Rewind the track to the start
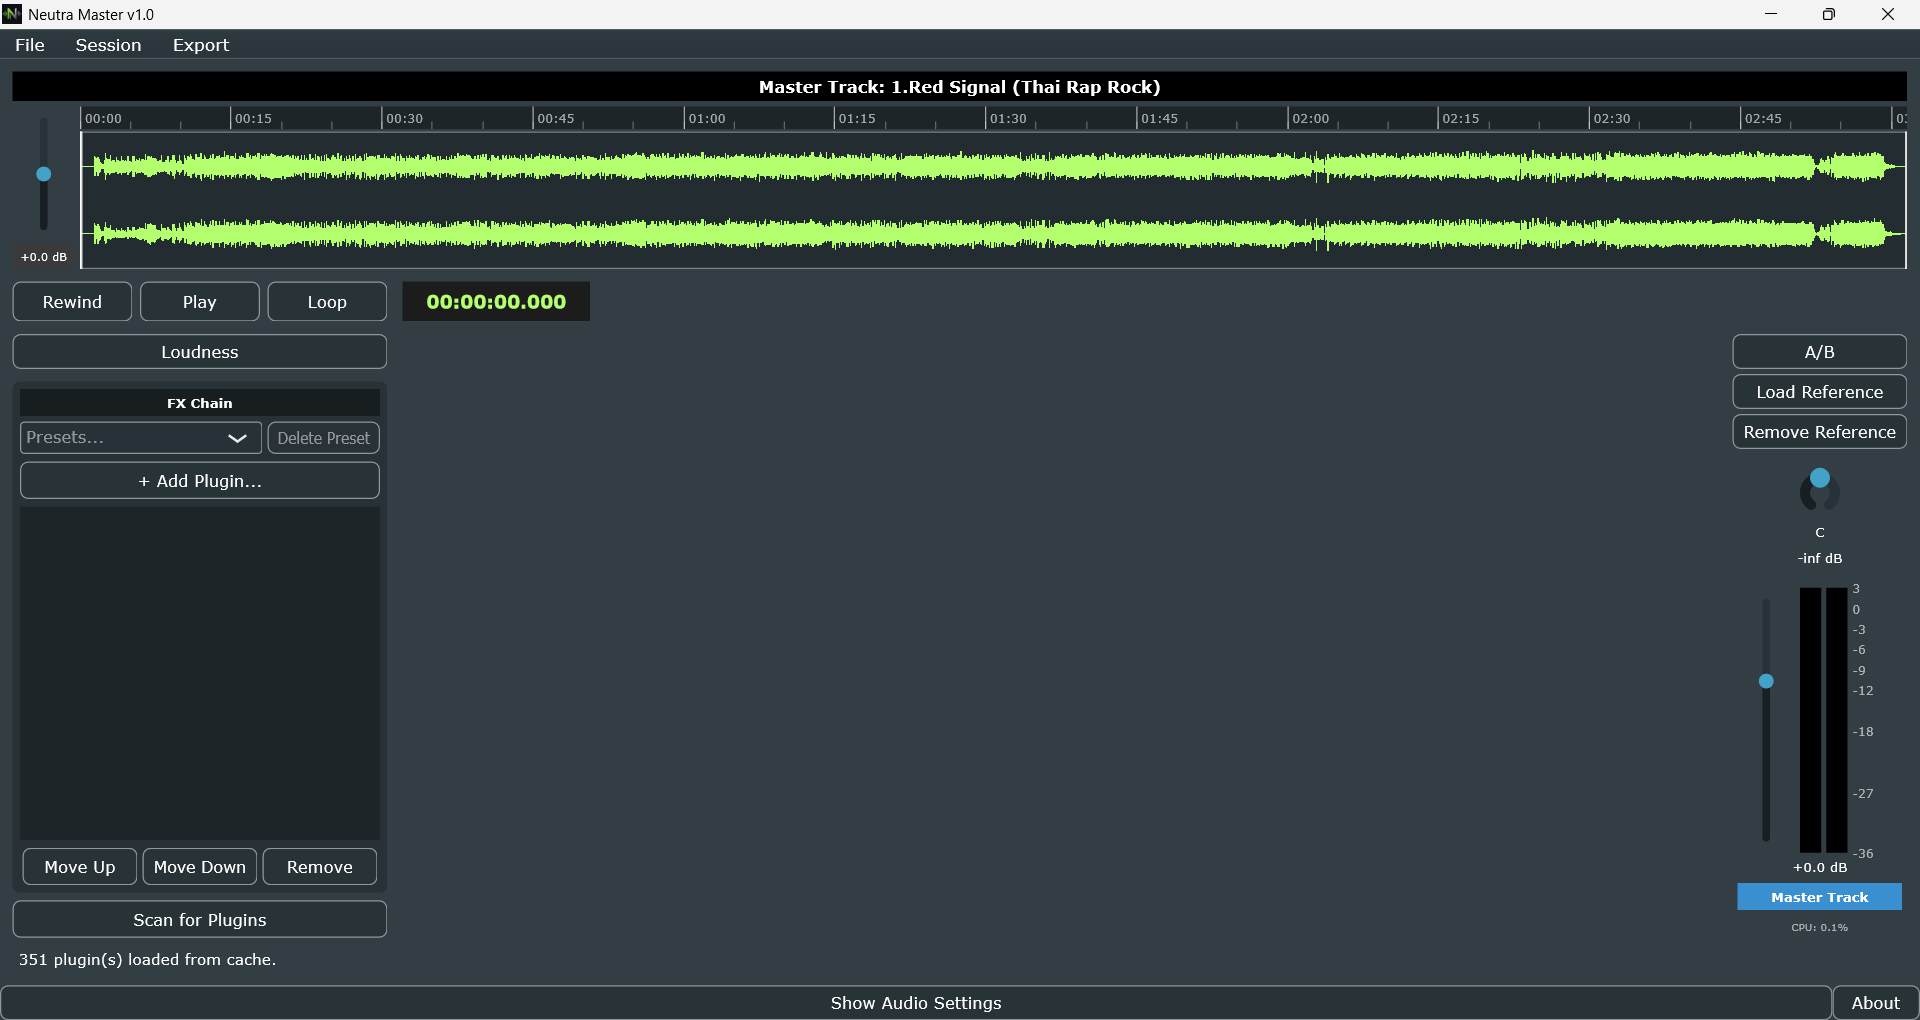The height and width of the screenshot is (1020, 1920). tap(72, 302)
